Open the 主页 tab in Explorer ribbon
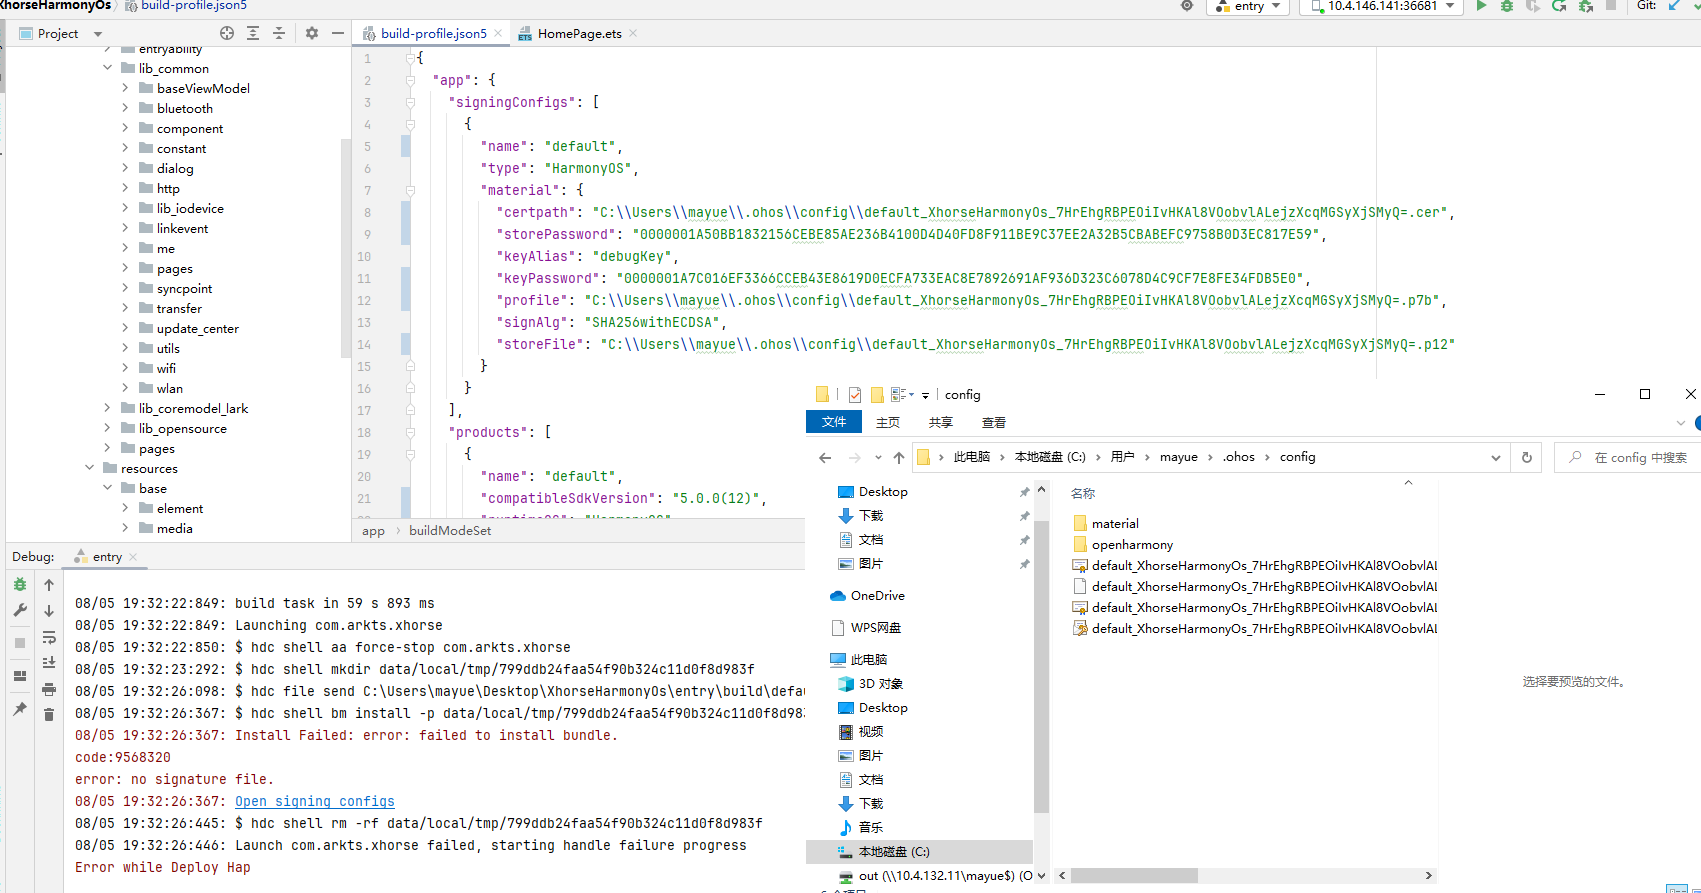1701x893 pixels. (x=888, y=423)
